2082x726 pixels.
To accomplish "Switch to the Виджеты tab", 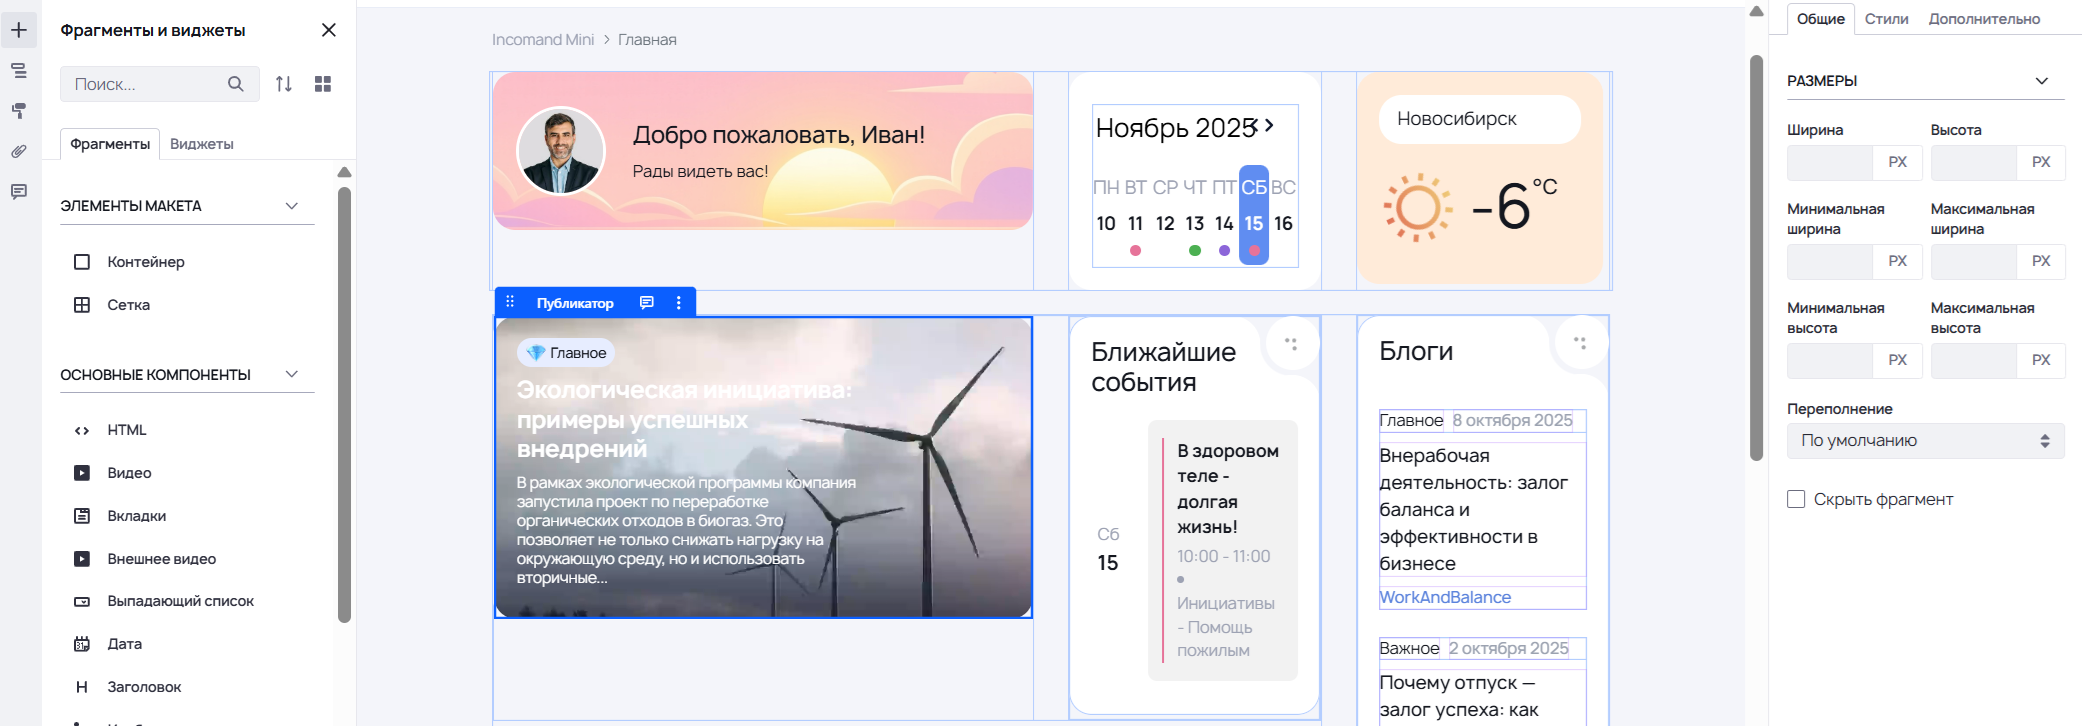I will point(202,144).
